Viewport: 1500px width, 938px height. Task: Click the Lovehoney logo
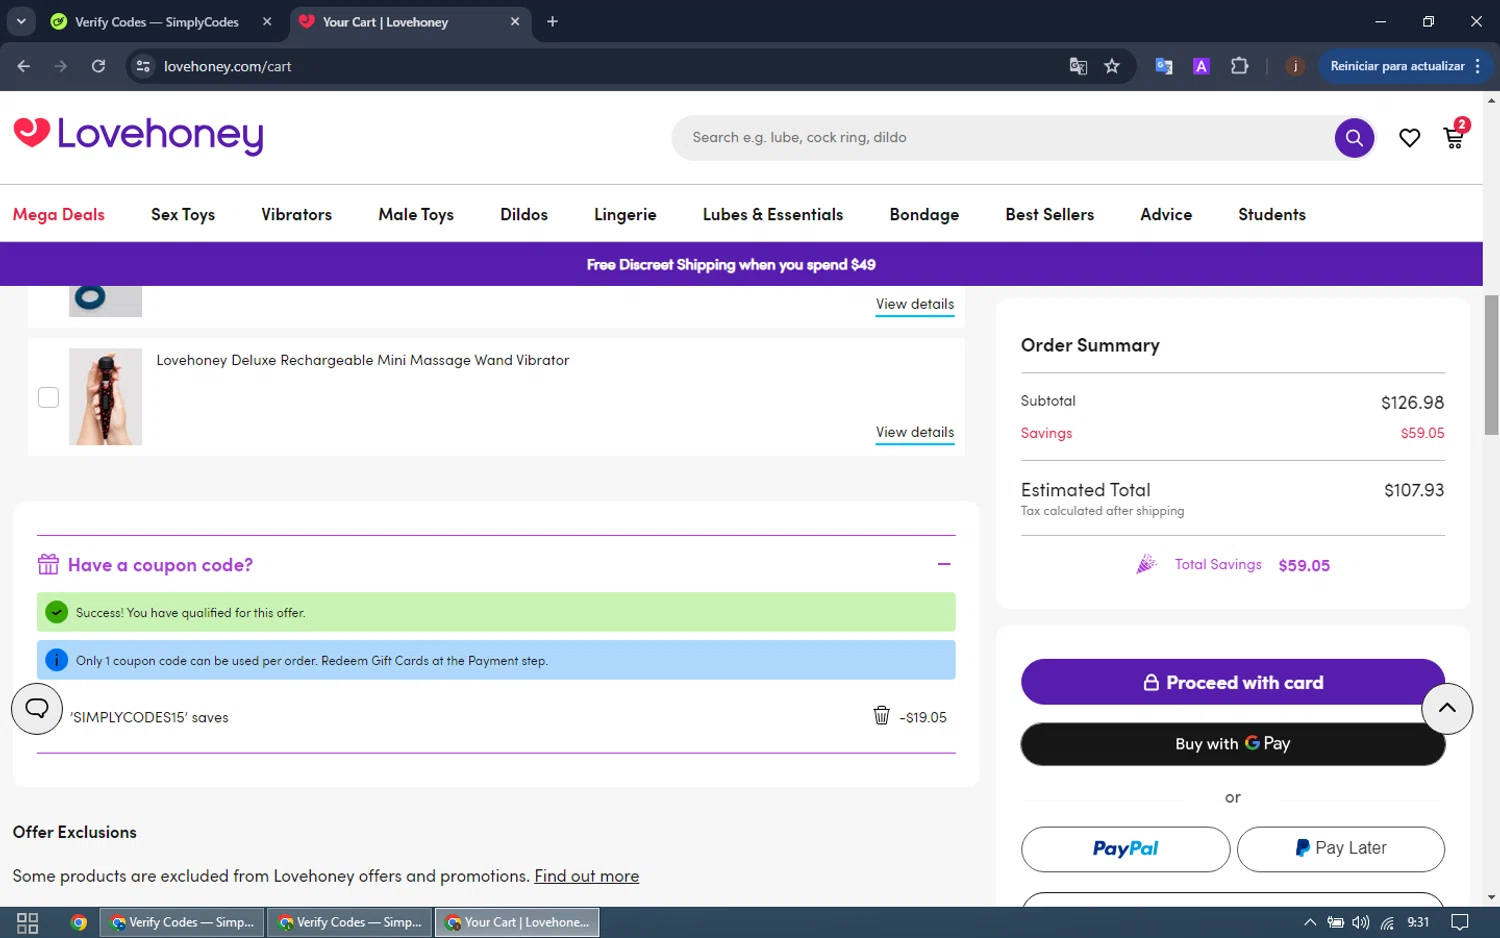click(x=138, y=135)
